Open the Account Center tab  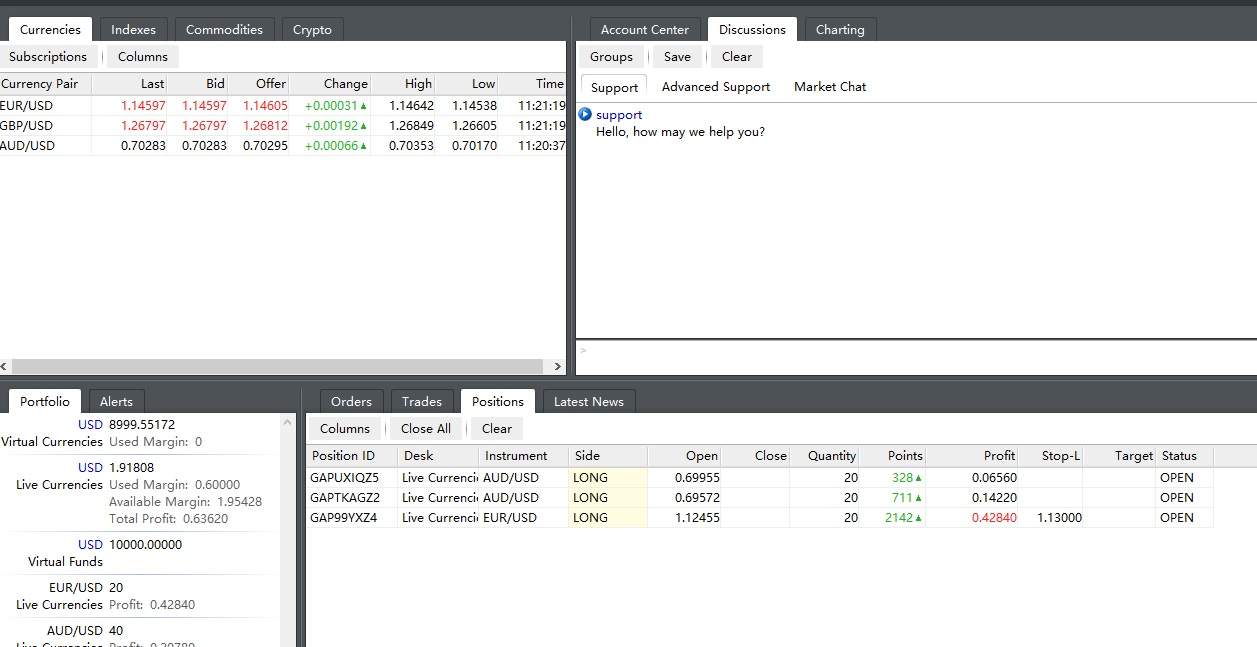pyautogui.click(x=645, y=29)
